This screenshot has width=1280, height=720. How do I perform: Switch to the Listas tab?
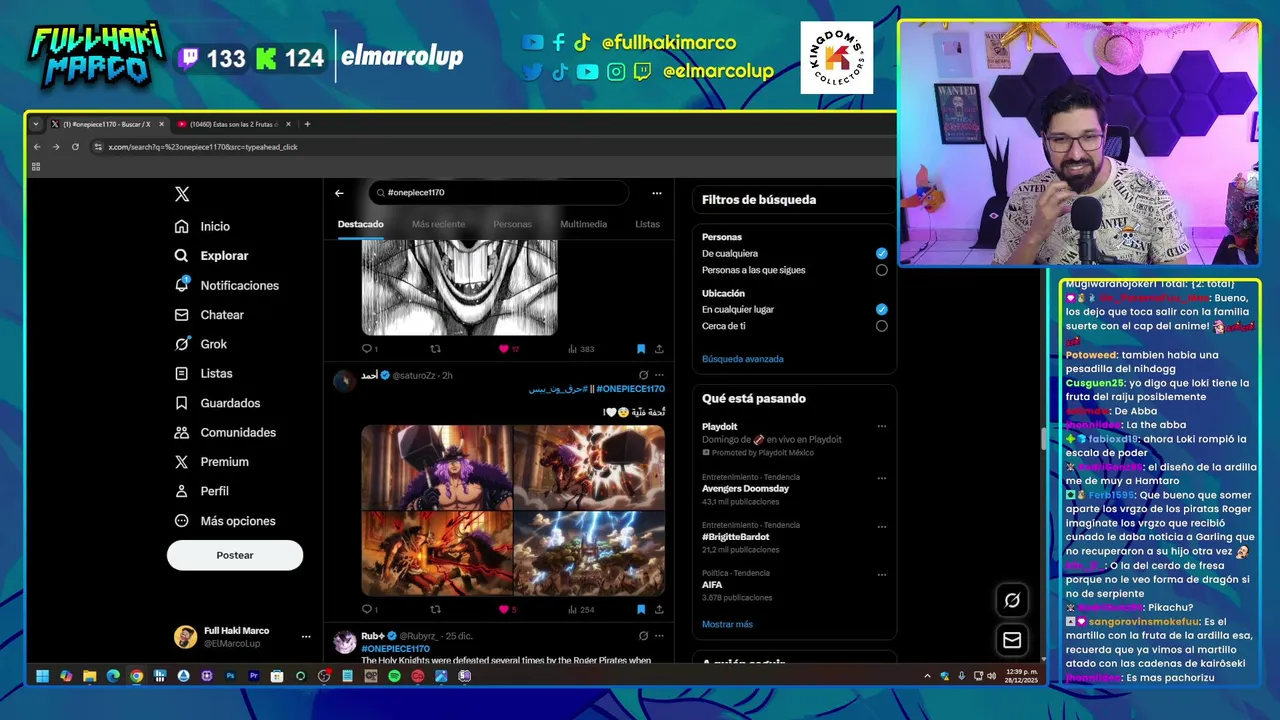pyautogui.click(x=647, y=224)
